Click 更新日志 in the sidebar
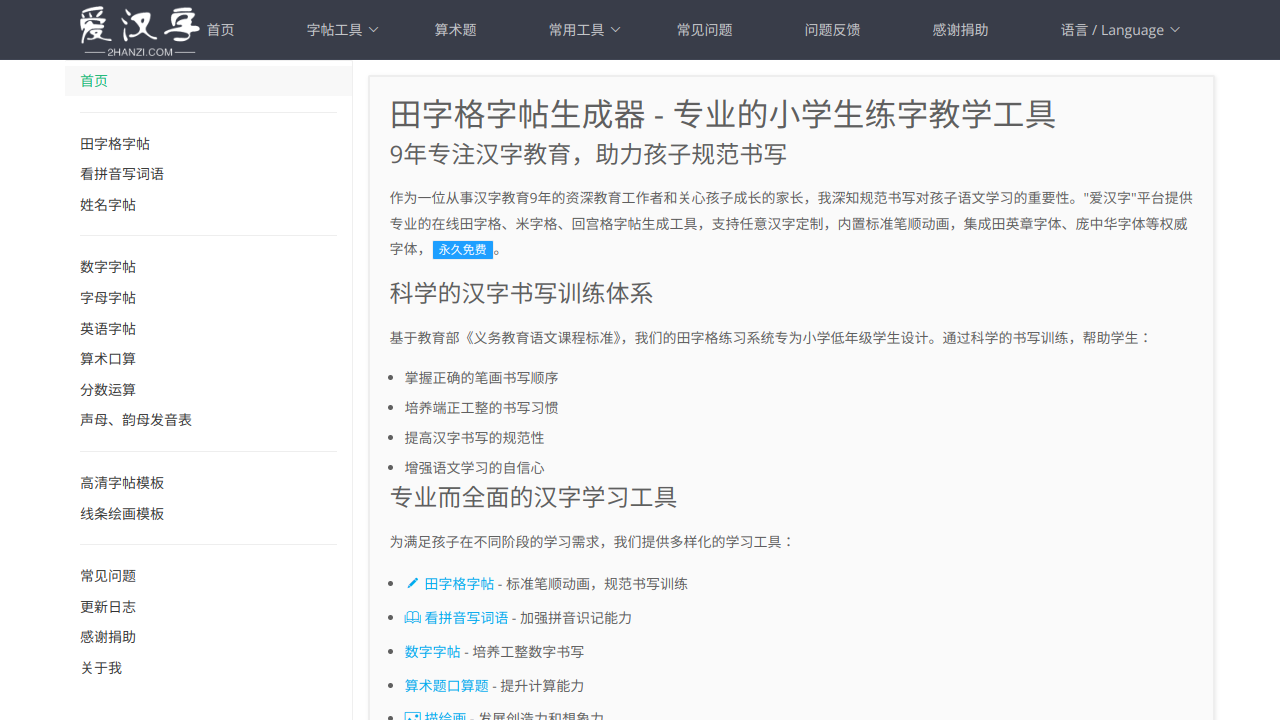This screenshot has height=720, width=1280. (x=108, y=606)
